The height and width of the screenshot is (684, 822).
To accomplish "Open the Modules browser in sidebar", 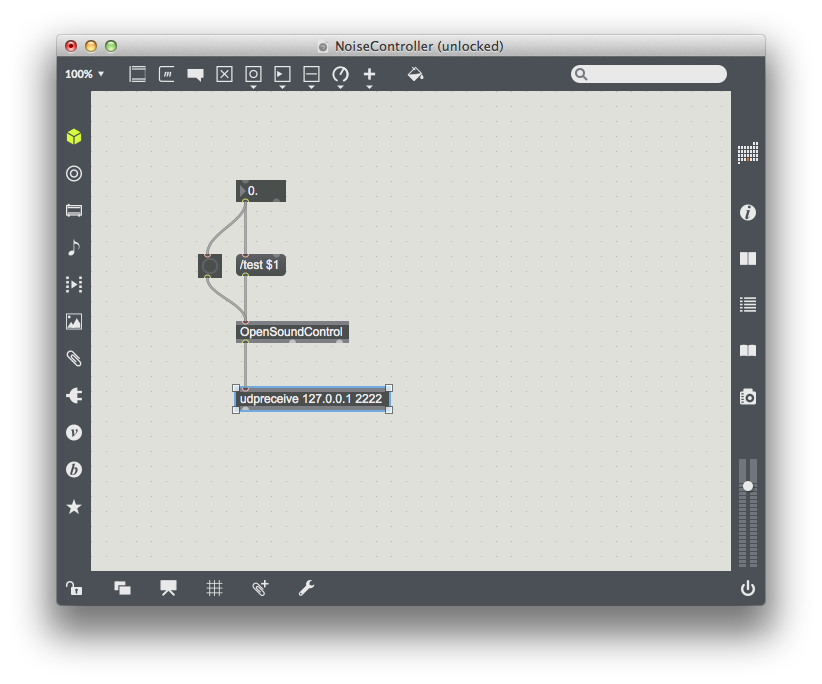I will (74, 211).
